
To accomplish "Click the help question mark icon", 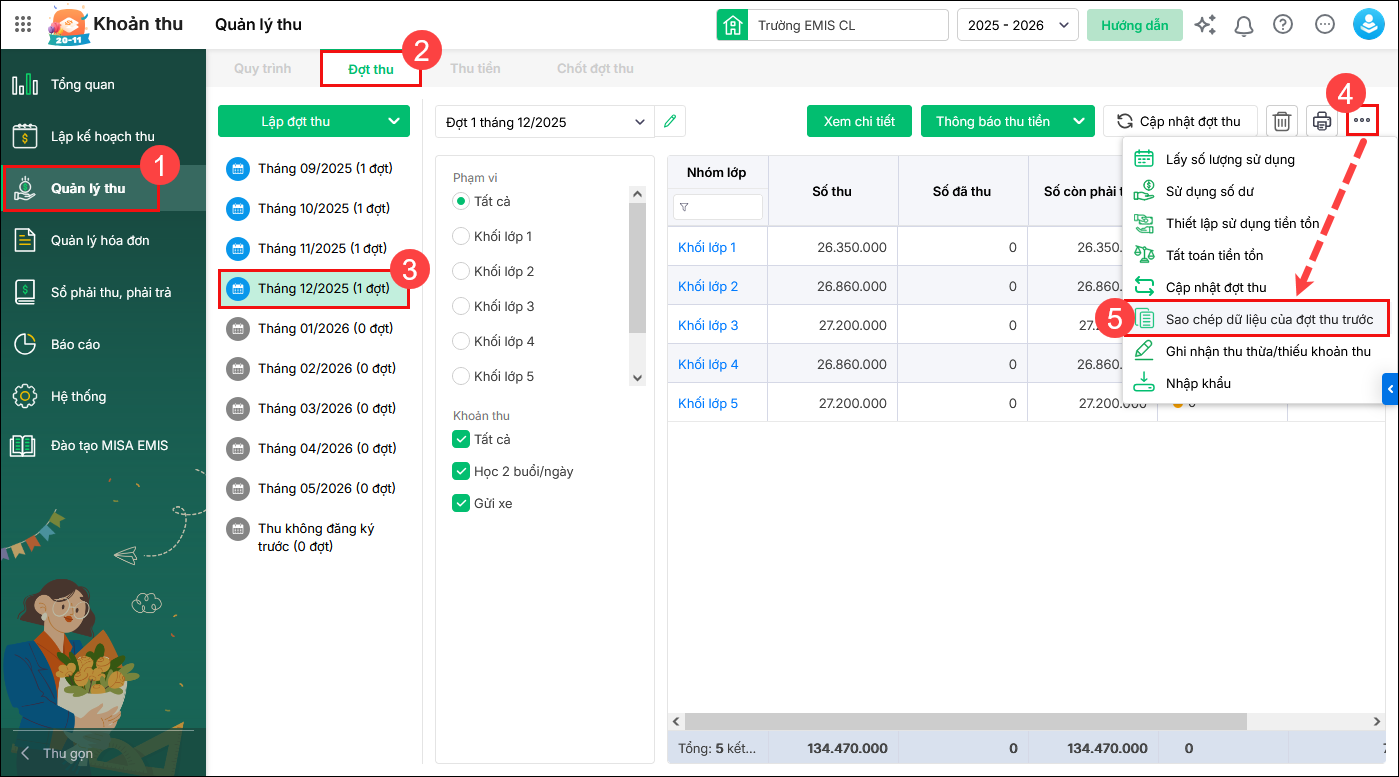I will coord(1283,25).
